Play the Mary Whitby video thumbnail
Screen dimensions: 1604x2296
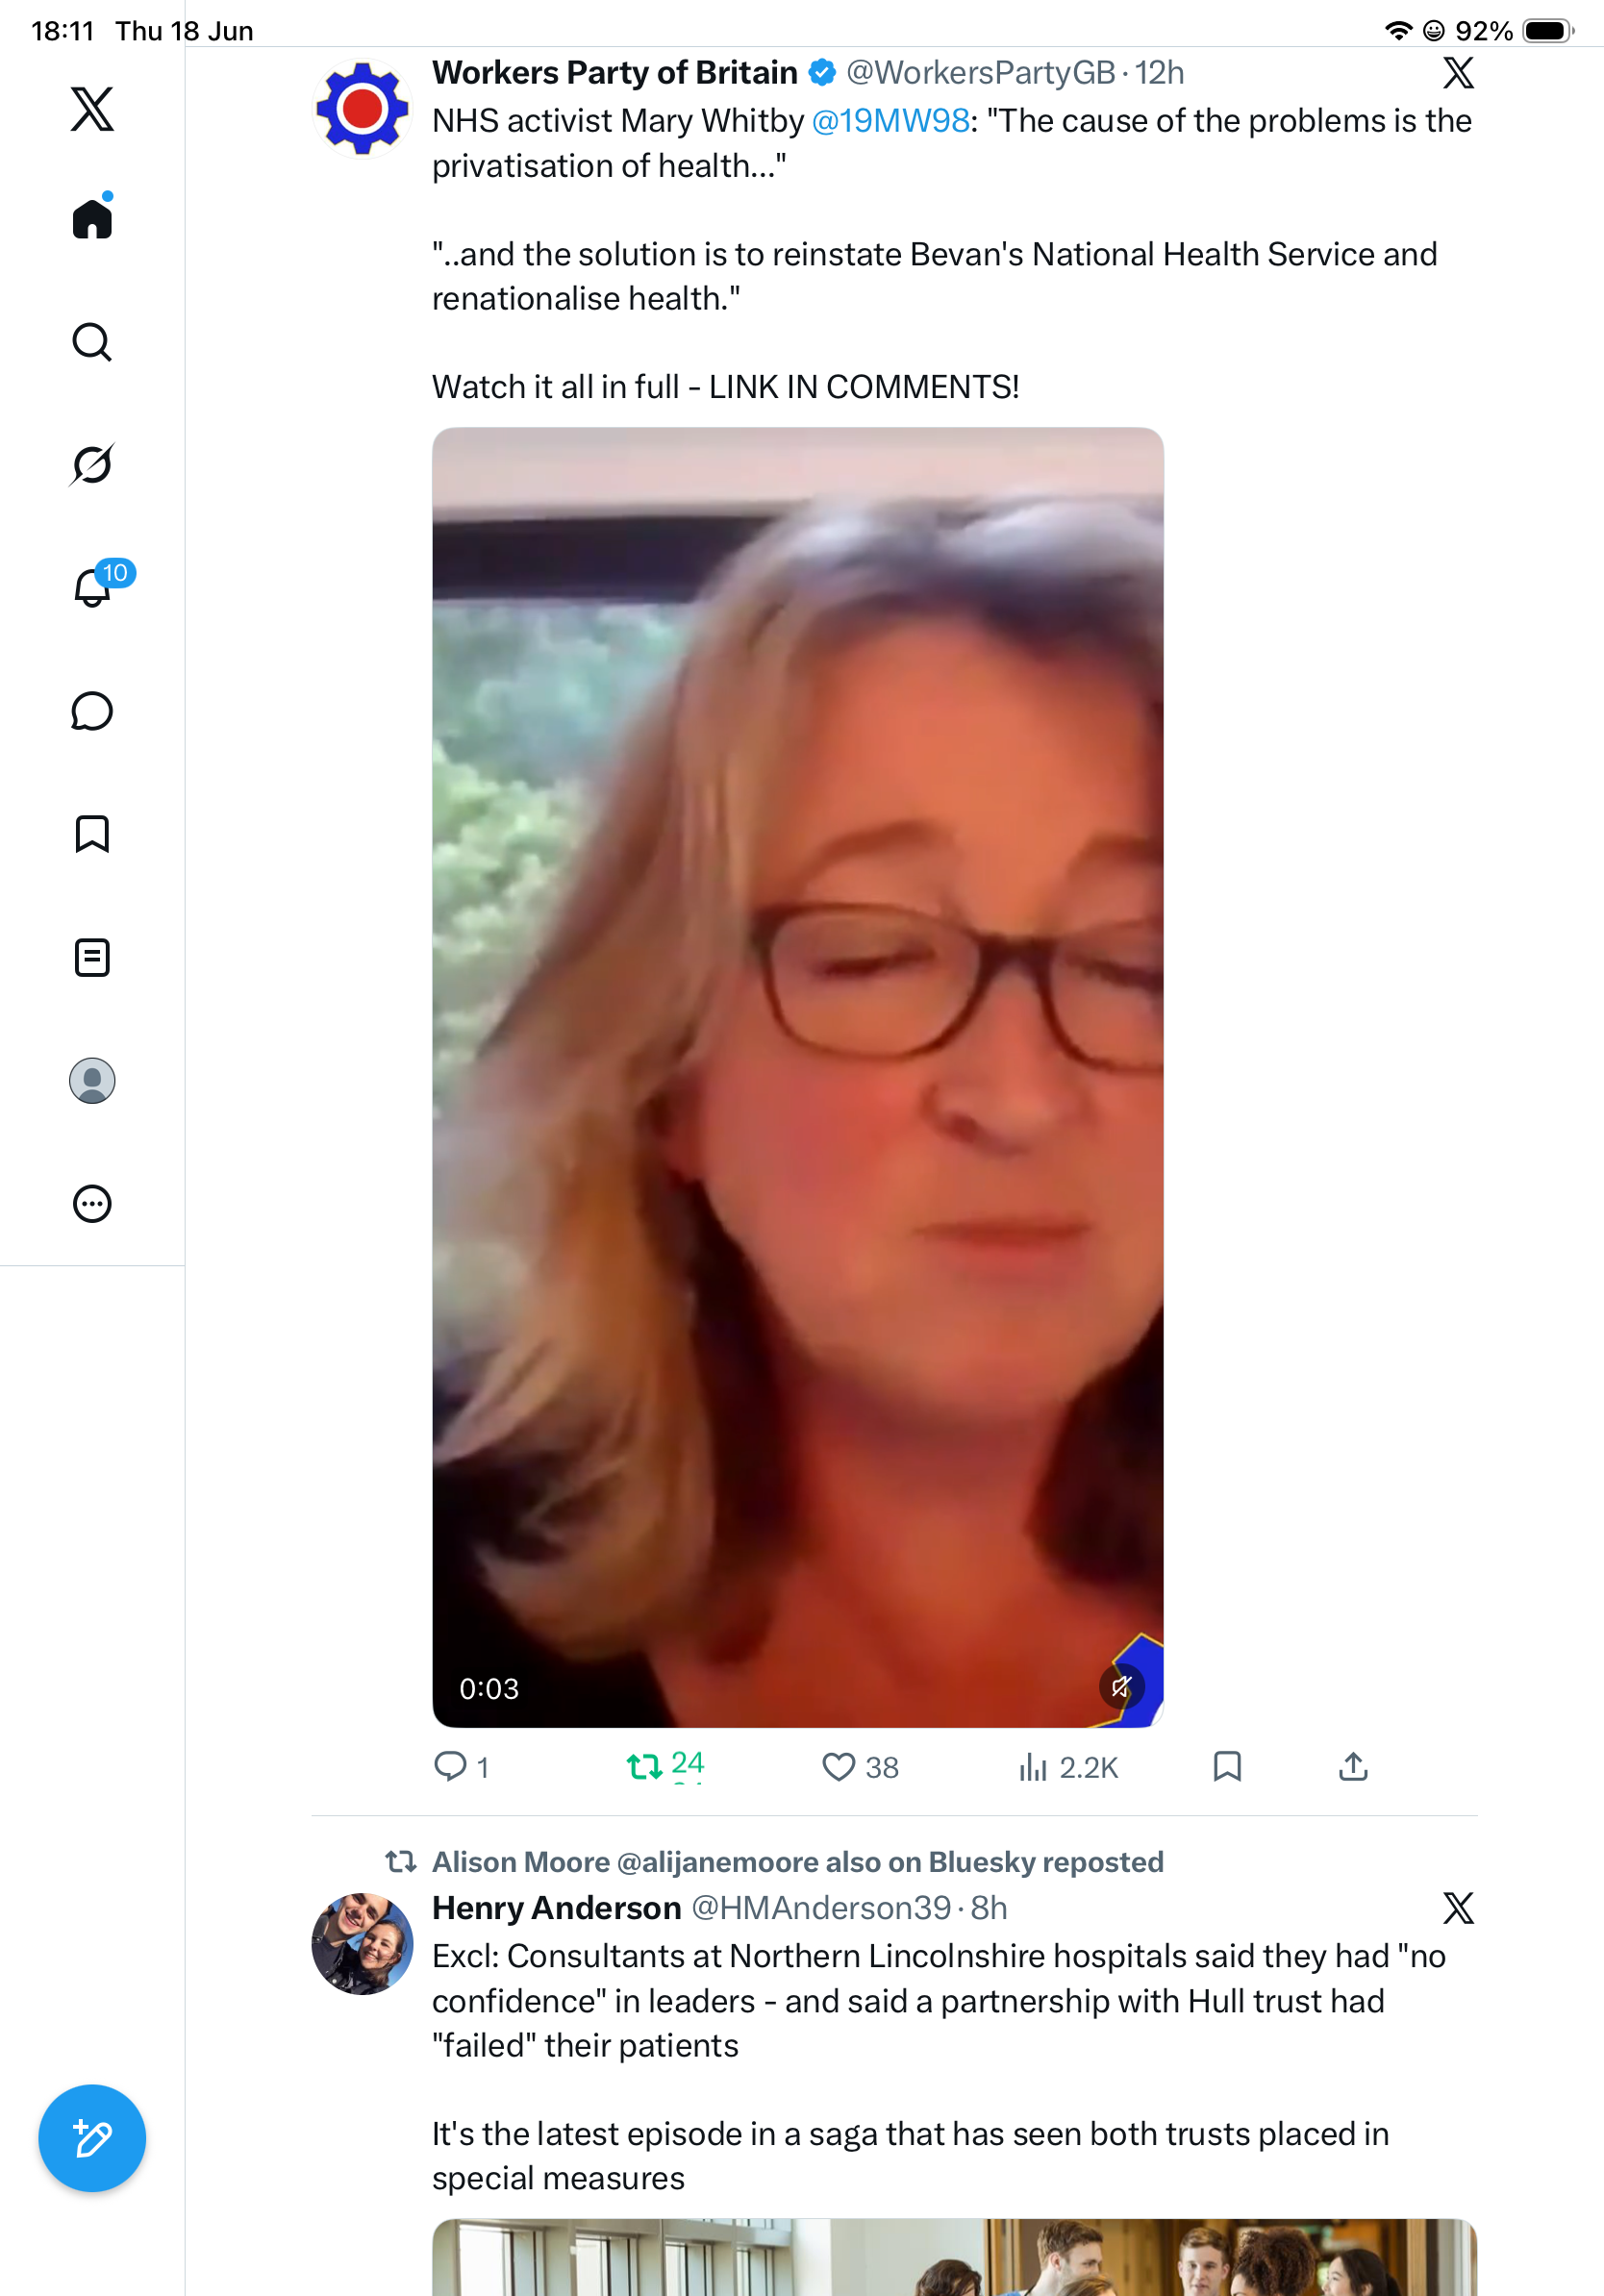click(x=798, y=1077)
